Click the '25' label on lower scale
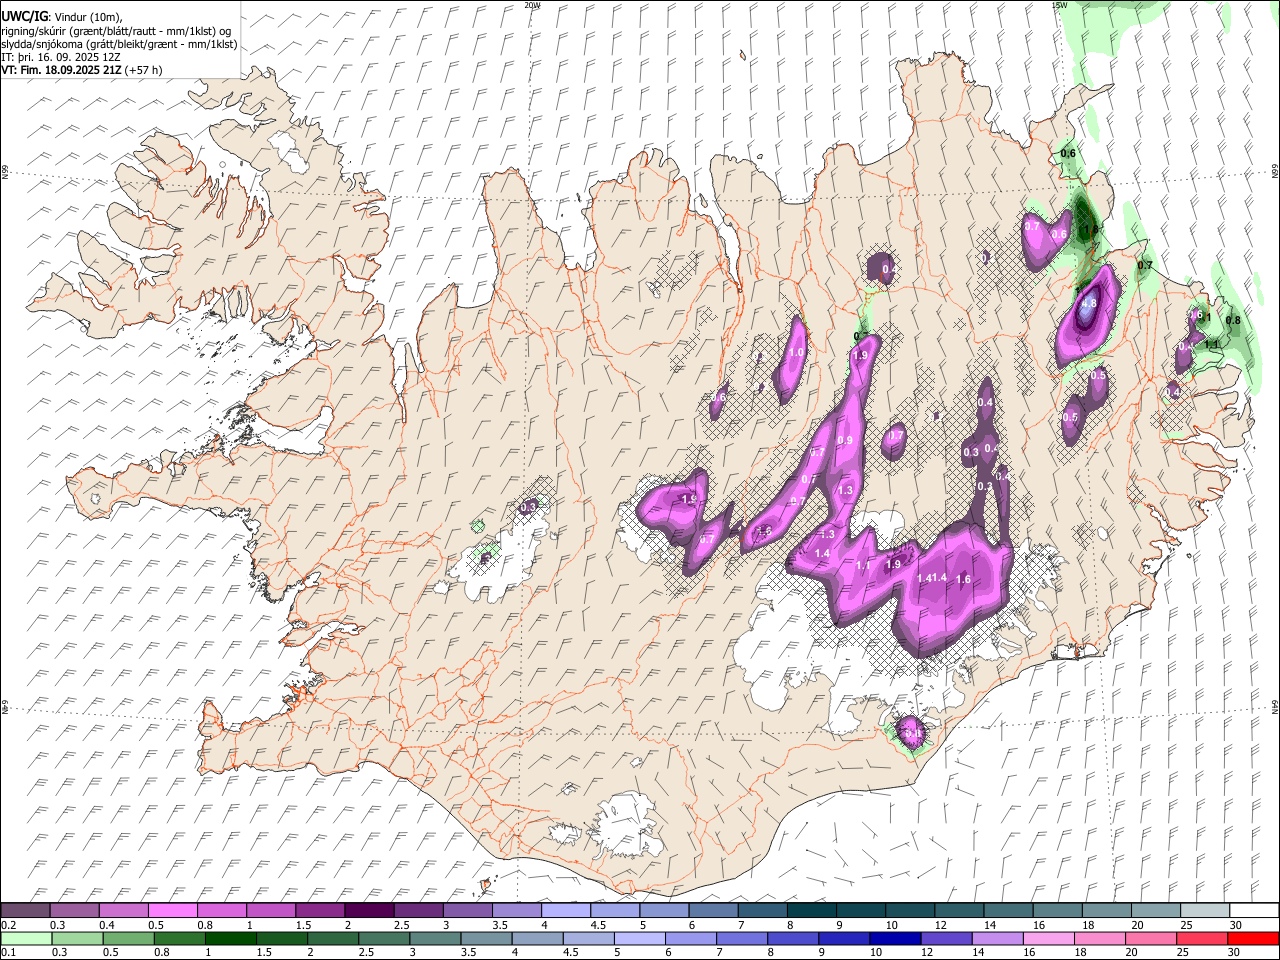 [1182, 953]
